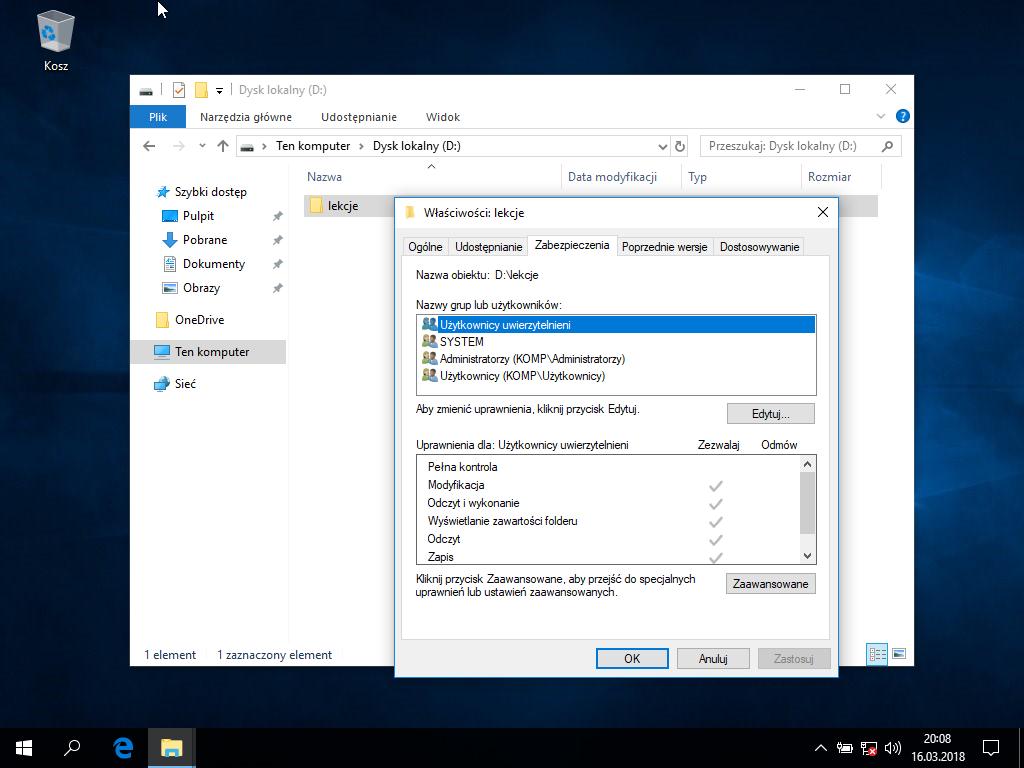
Task: Click the Edytuj... button
Action: [771, 414]
